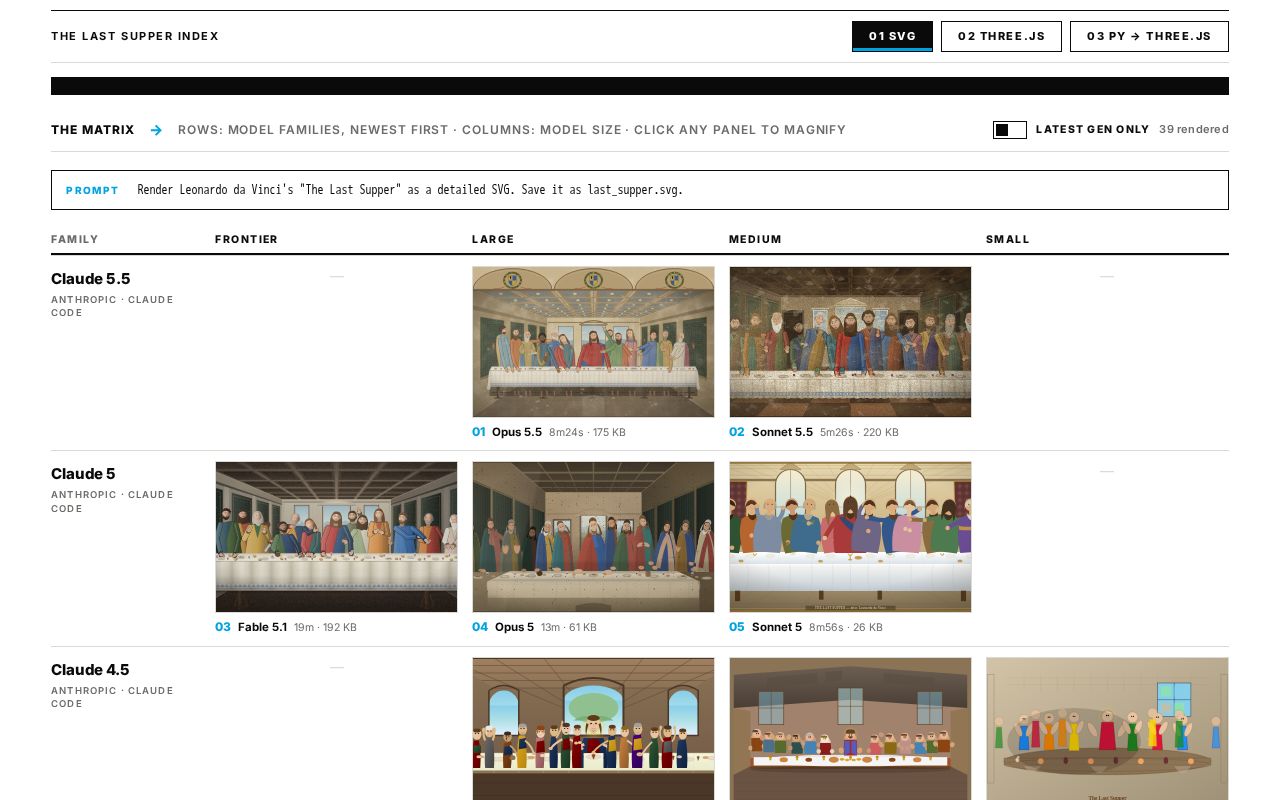Click the Opus 5.5 caption label
Viewport: 1280px width, 800px height.
click(517, 432)
